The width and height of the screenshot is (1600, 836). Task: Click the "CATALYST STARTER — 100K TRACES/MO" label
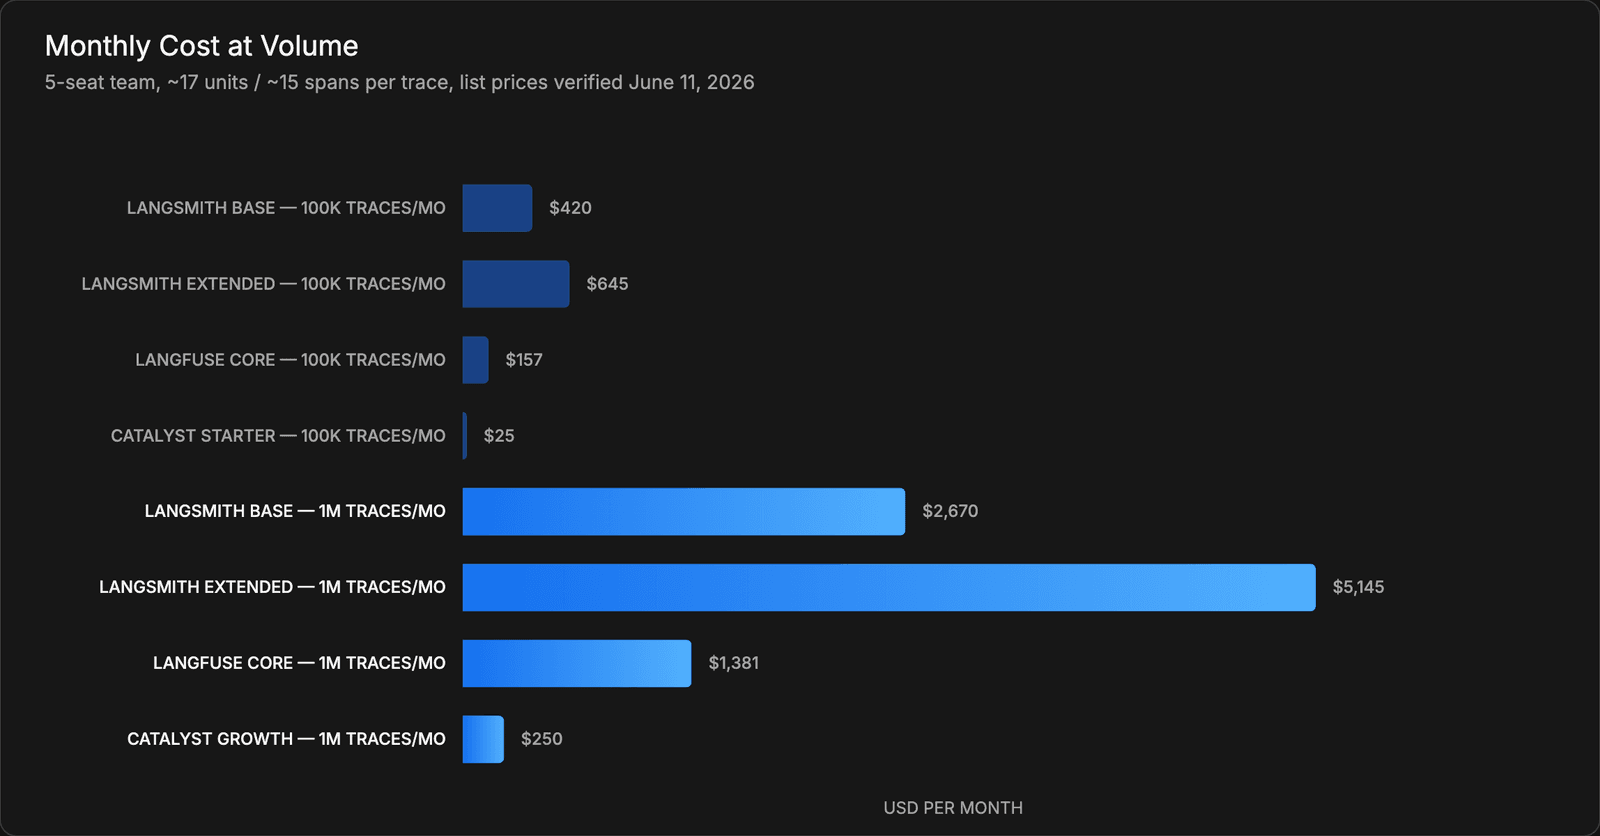tap(278, 436)
